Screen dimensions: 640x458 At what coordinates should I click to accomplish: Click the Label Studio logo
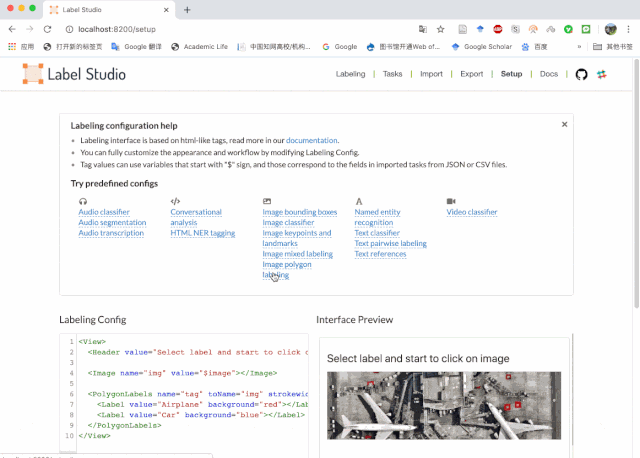coord(74,74)
